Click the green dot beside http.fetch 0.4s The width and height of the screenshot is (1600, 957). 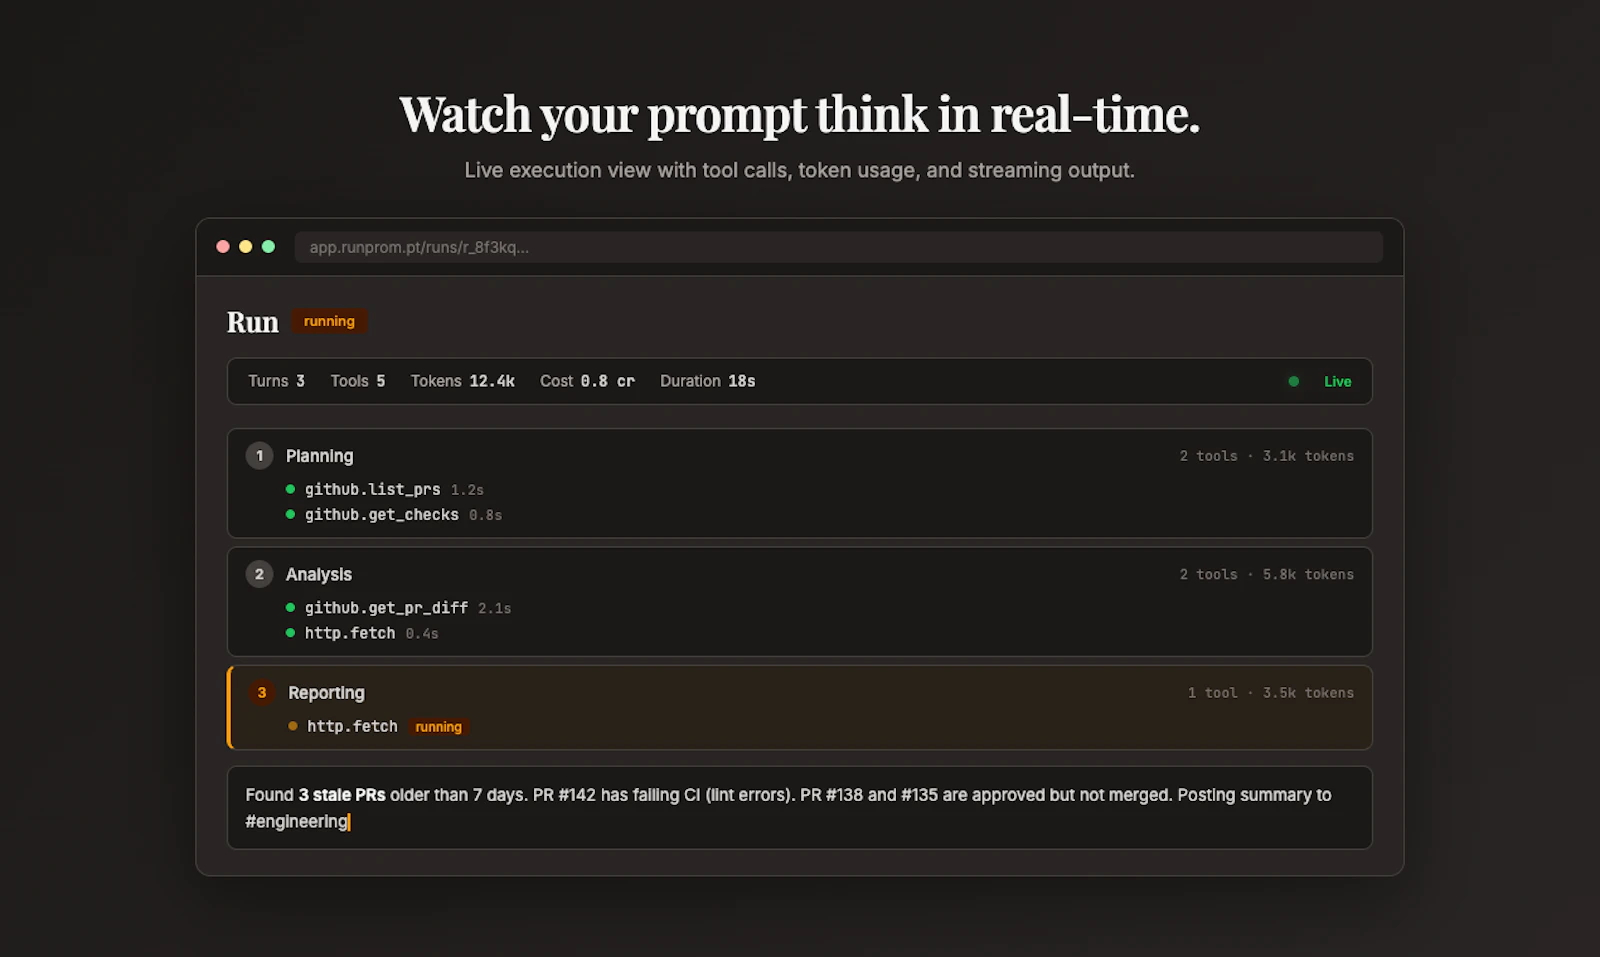pyautogui.click(x=290, y=633)
